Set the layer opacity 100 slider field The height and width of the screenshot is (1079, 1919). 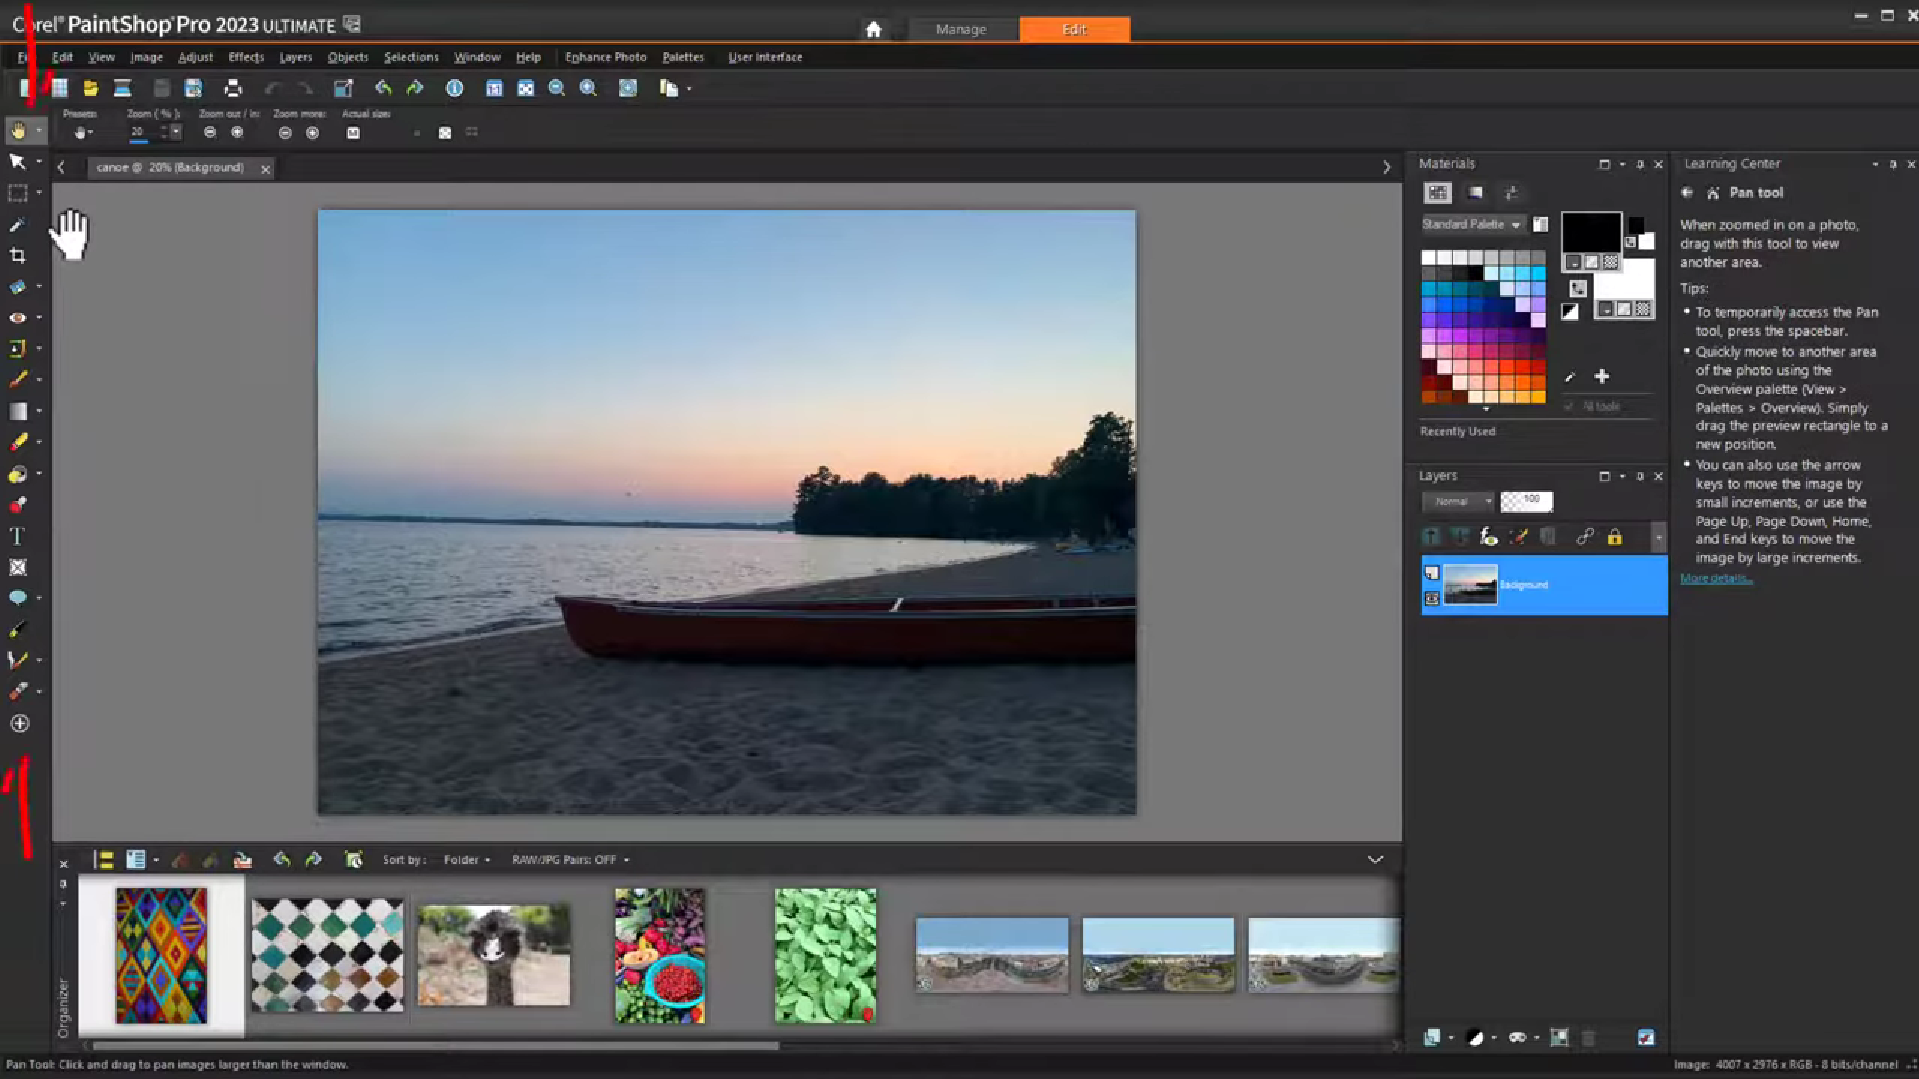pos(1526,501)
